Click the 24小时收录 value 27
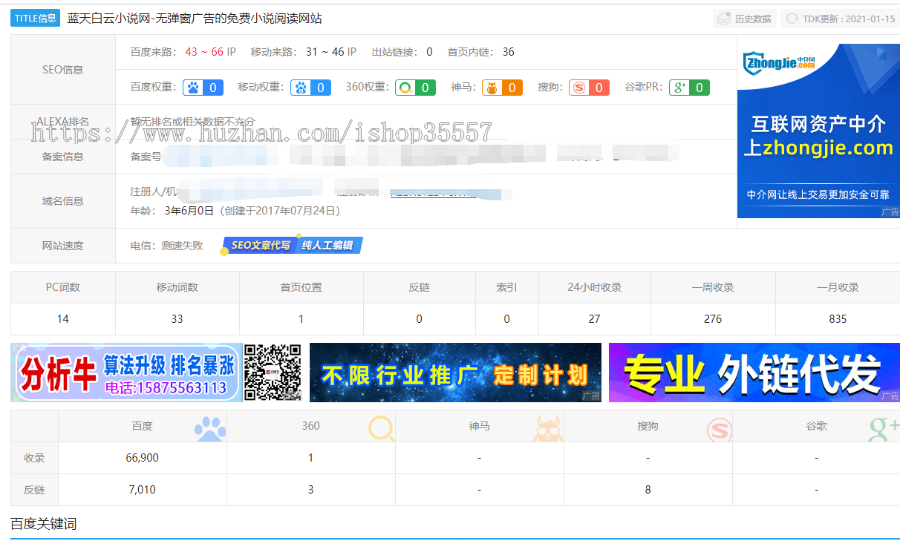Image resolution: width=900 pixels, height=541 pixels. click(x=594, y=319)
